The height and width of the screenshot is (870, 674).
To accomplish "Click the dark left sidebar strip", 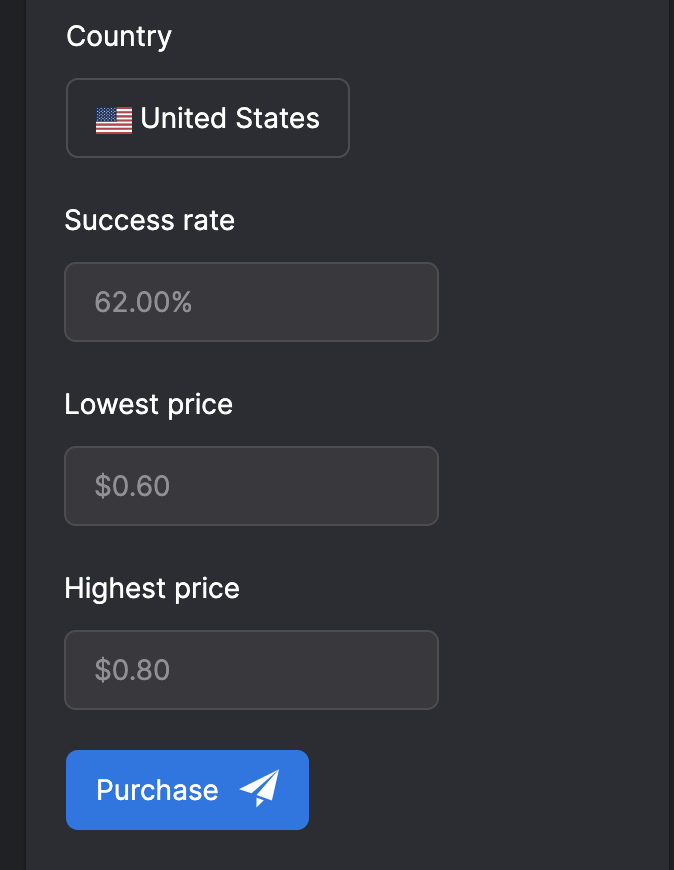I will pos(11,435).
